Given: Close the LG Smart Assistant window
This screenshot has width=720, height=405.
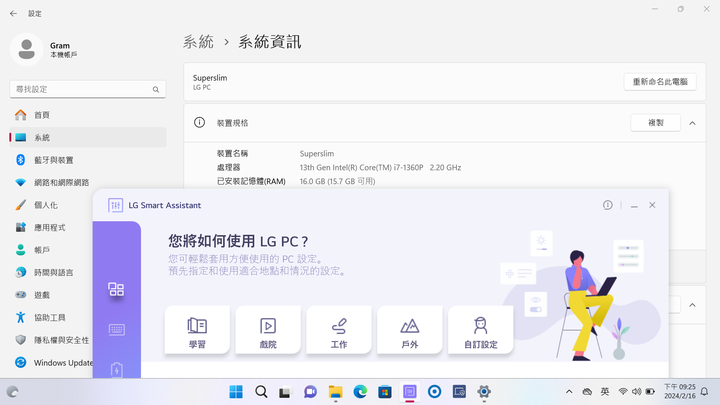Looking at the screenshot, I should click(652, 205).
